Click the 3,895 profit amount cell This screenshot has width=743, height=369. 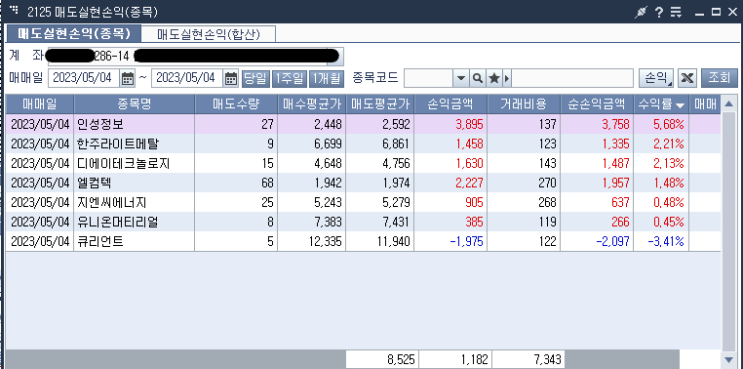(451, 125)
